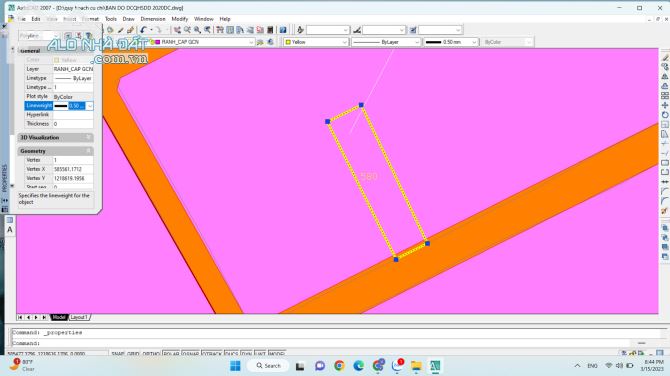Toggle DUCS in status bar
The width and height of the screenshot is (670, 376).
[231, 354]
